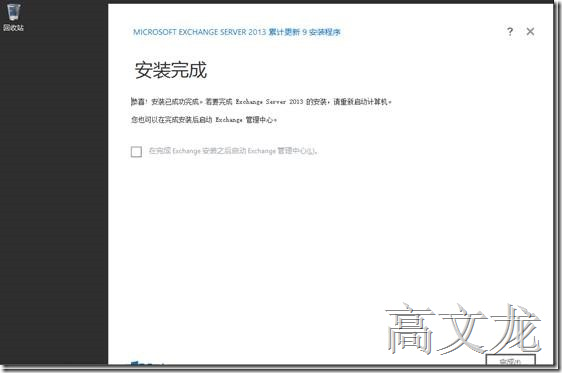Click the Microsoft Exchange Server 2013 setup title
Screen dimensions: 562x373
pyautogui.click(x=237, y=32)
